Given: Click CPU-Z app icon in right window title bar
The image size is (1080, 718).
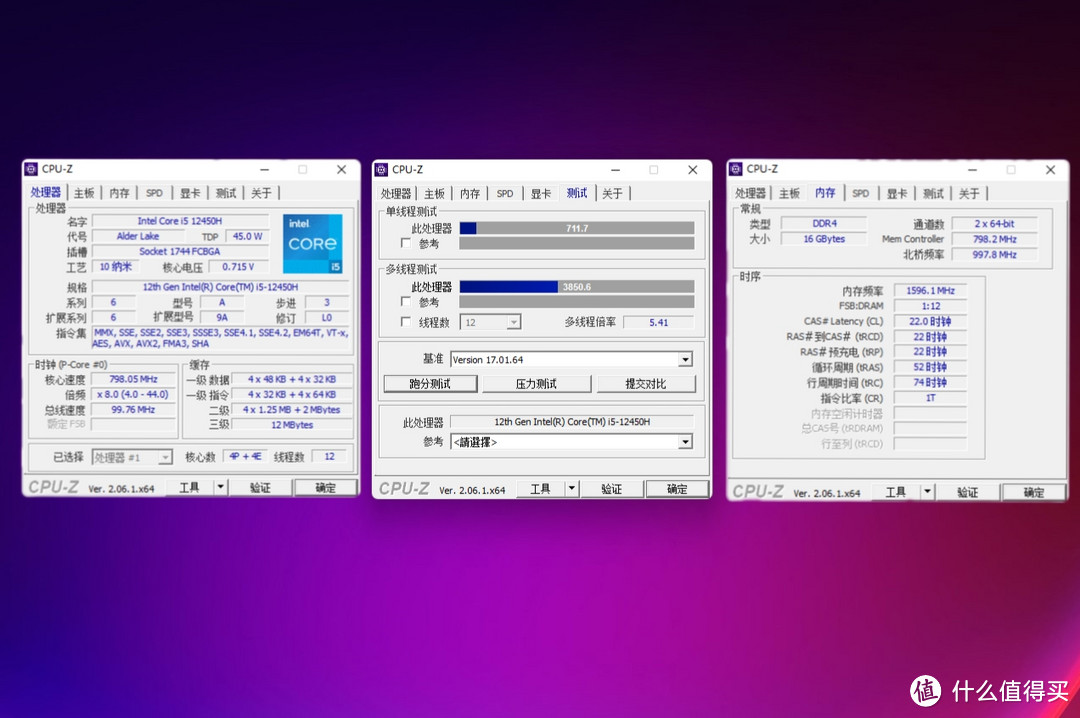Looking at the screenshot, I should pyautogui.click(x=736, y=169).
